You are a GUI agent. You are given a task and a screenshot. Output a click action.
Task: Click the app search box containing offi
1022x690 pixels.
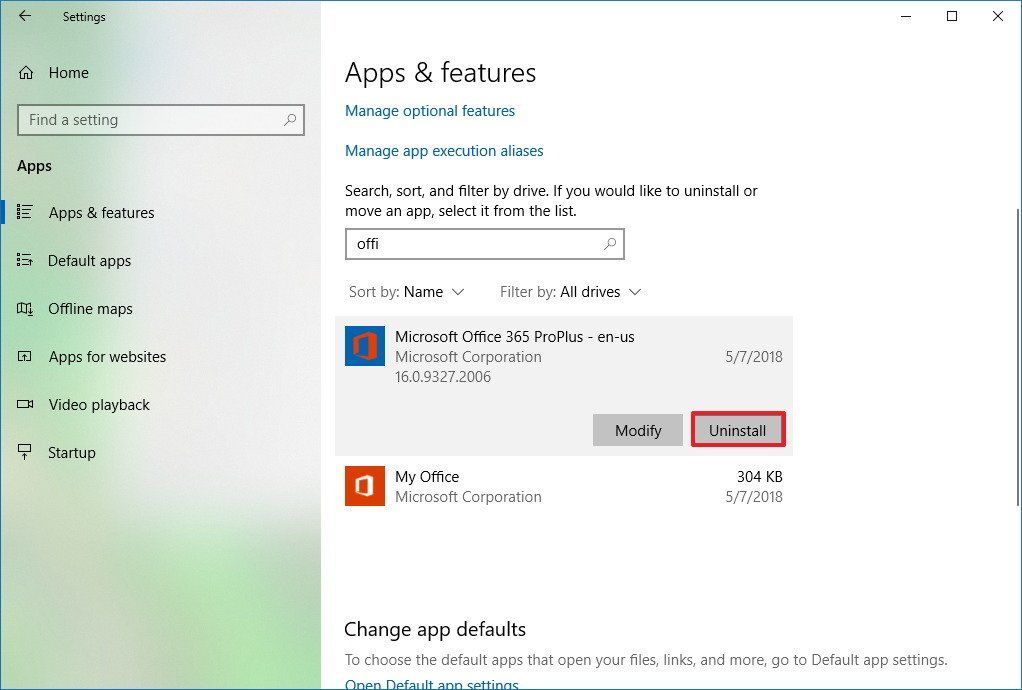tap(485, 243)
